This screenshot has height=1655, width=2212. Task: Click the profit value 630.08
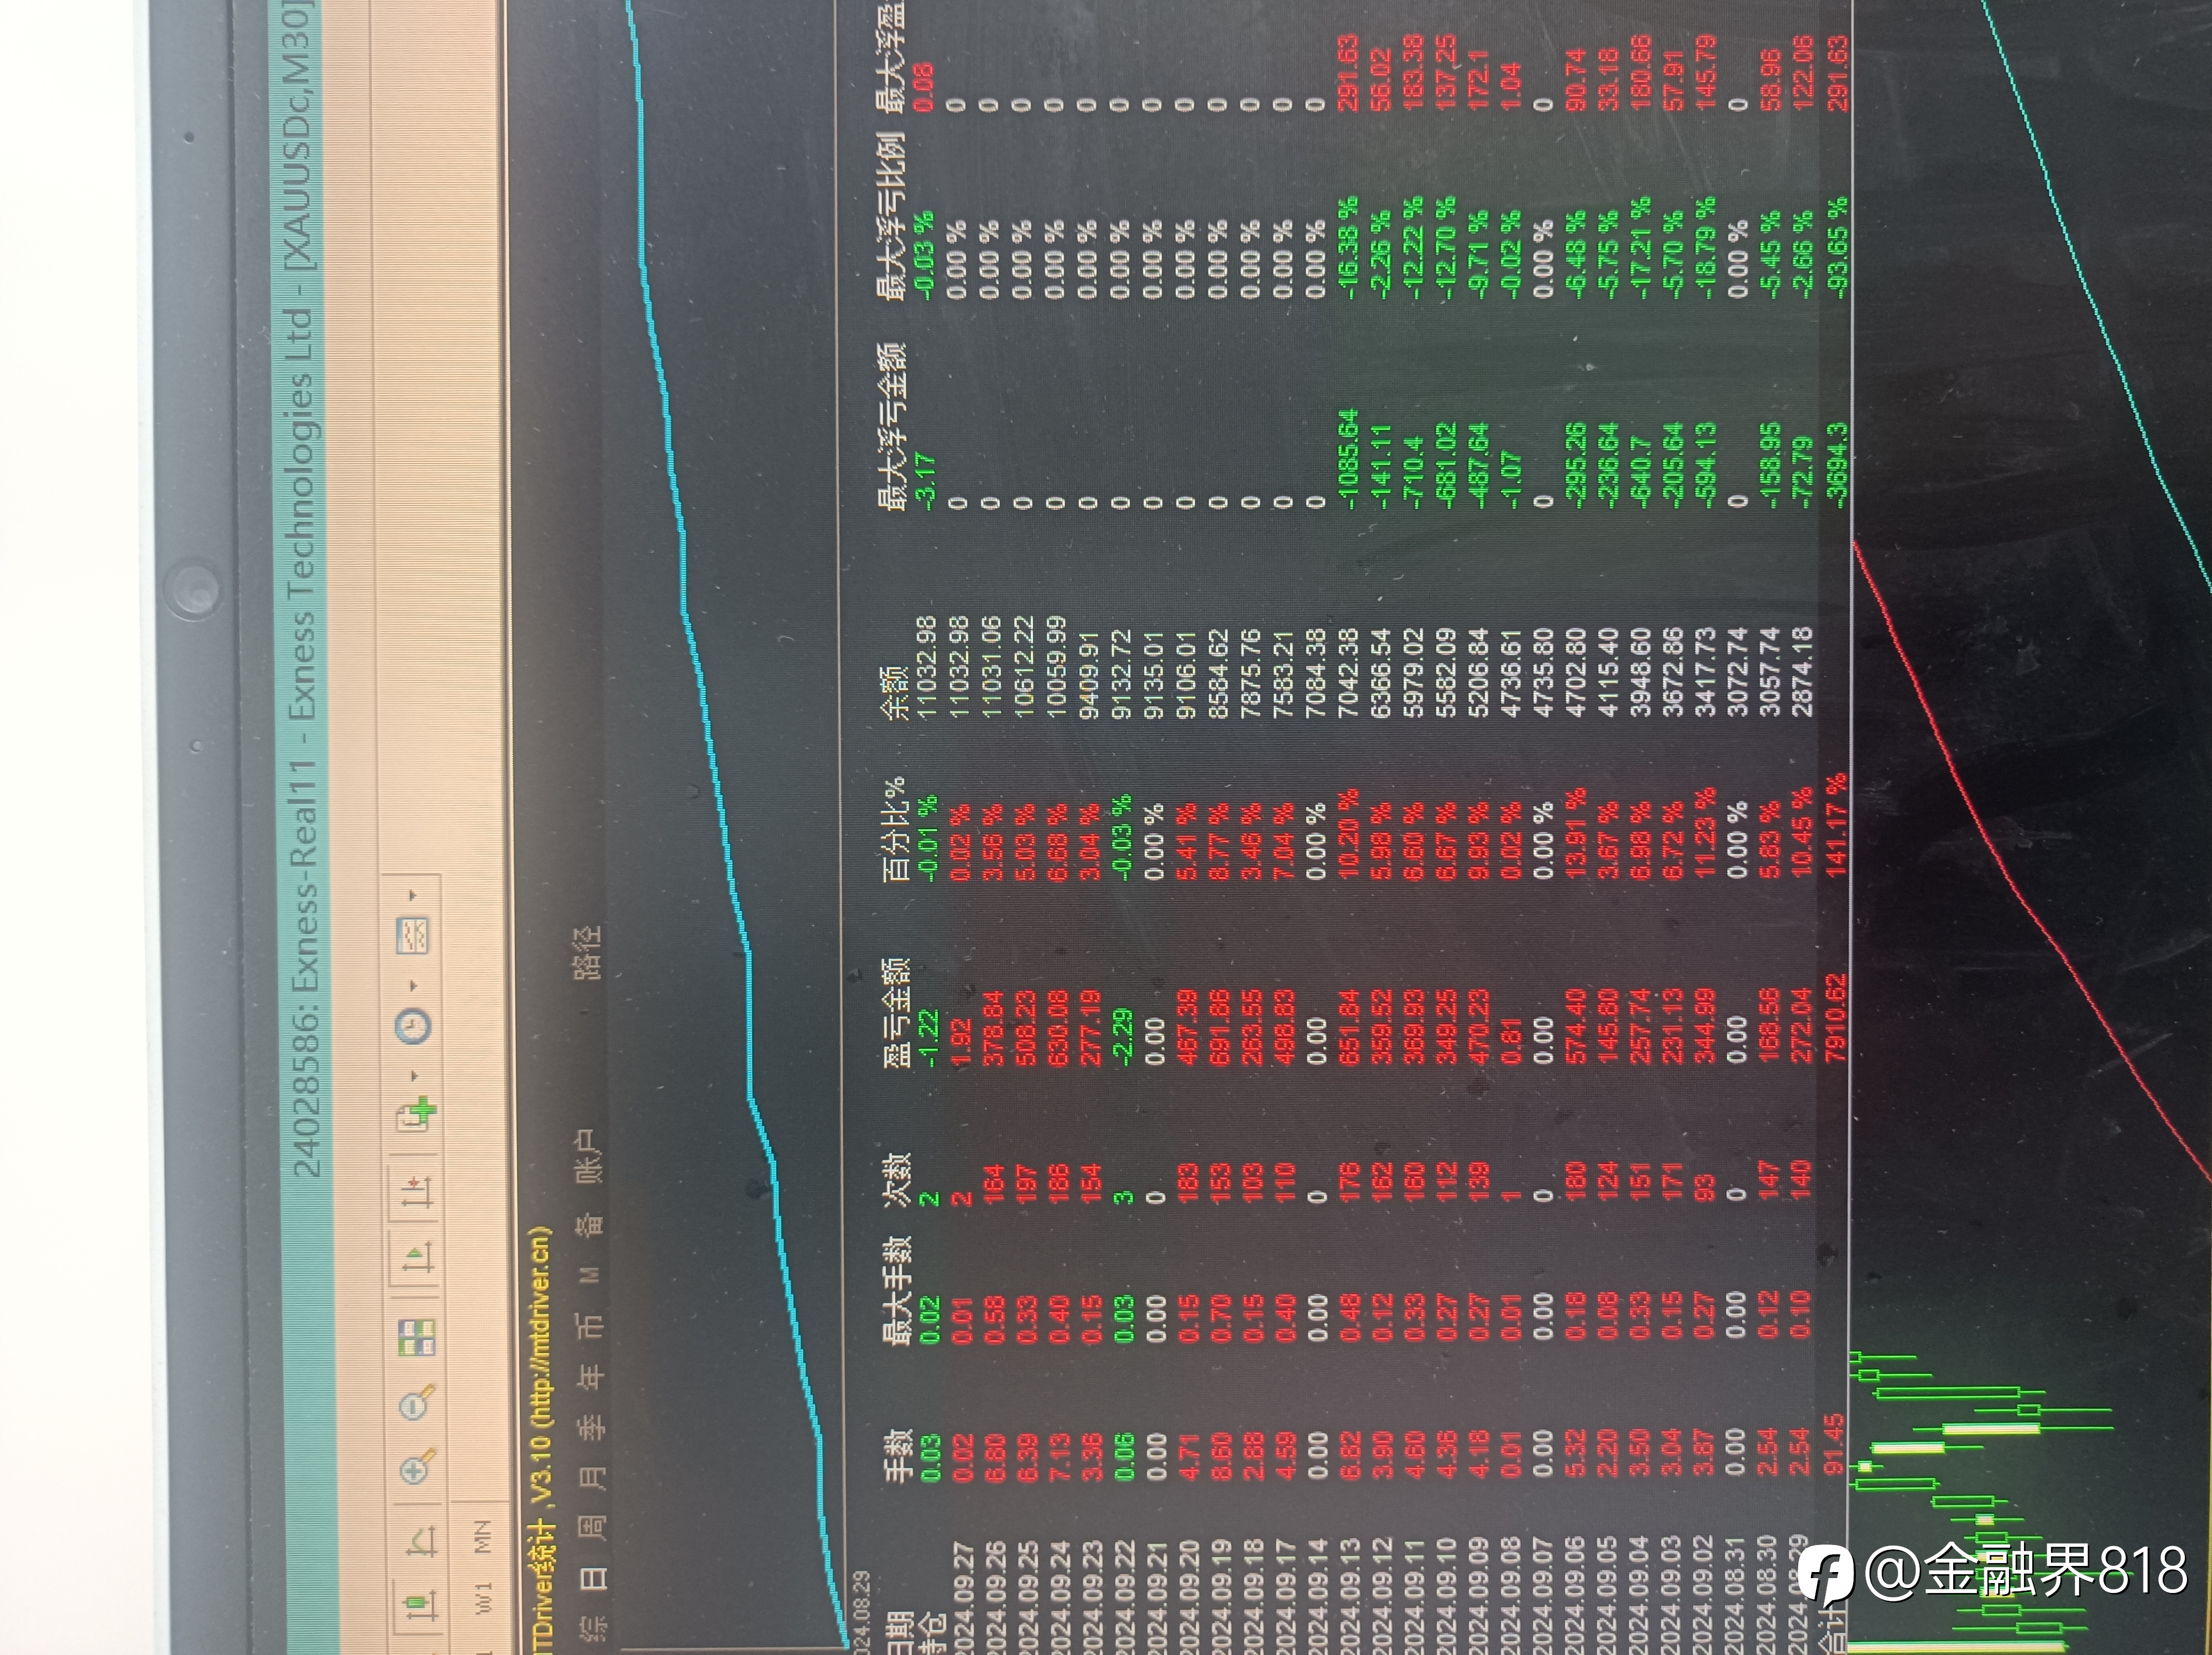[x=1058, y=1029]
